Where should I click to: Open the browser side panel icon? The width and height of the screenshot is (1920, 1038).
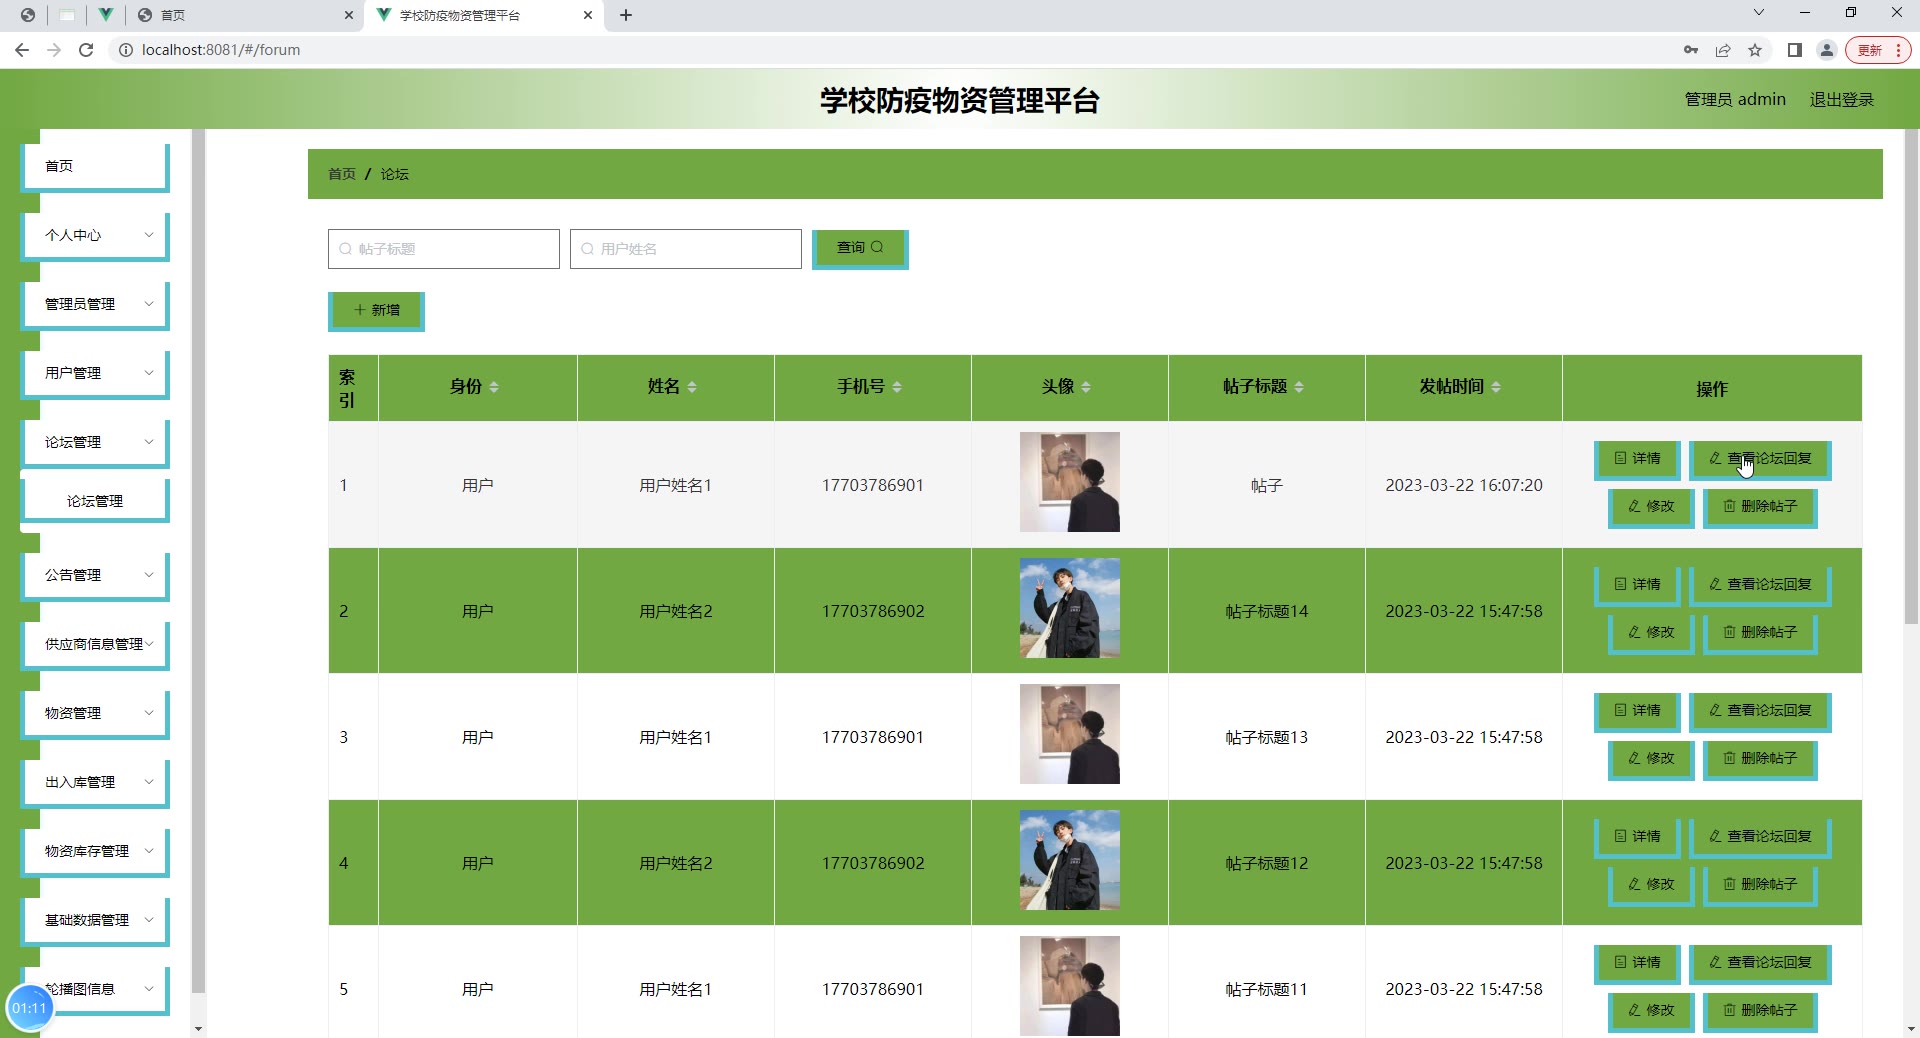(x=1795, y=50)
